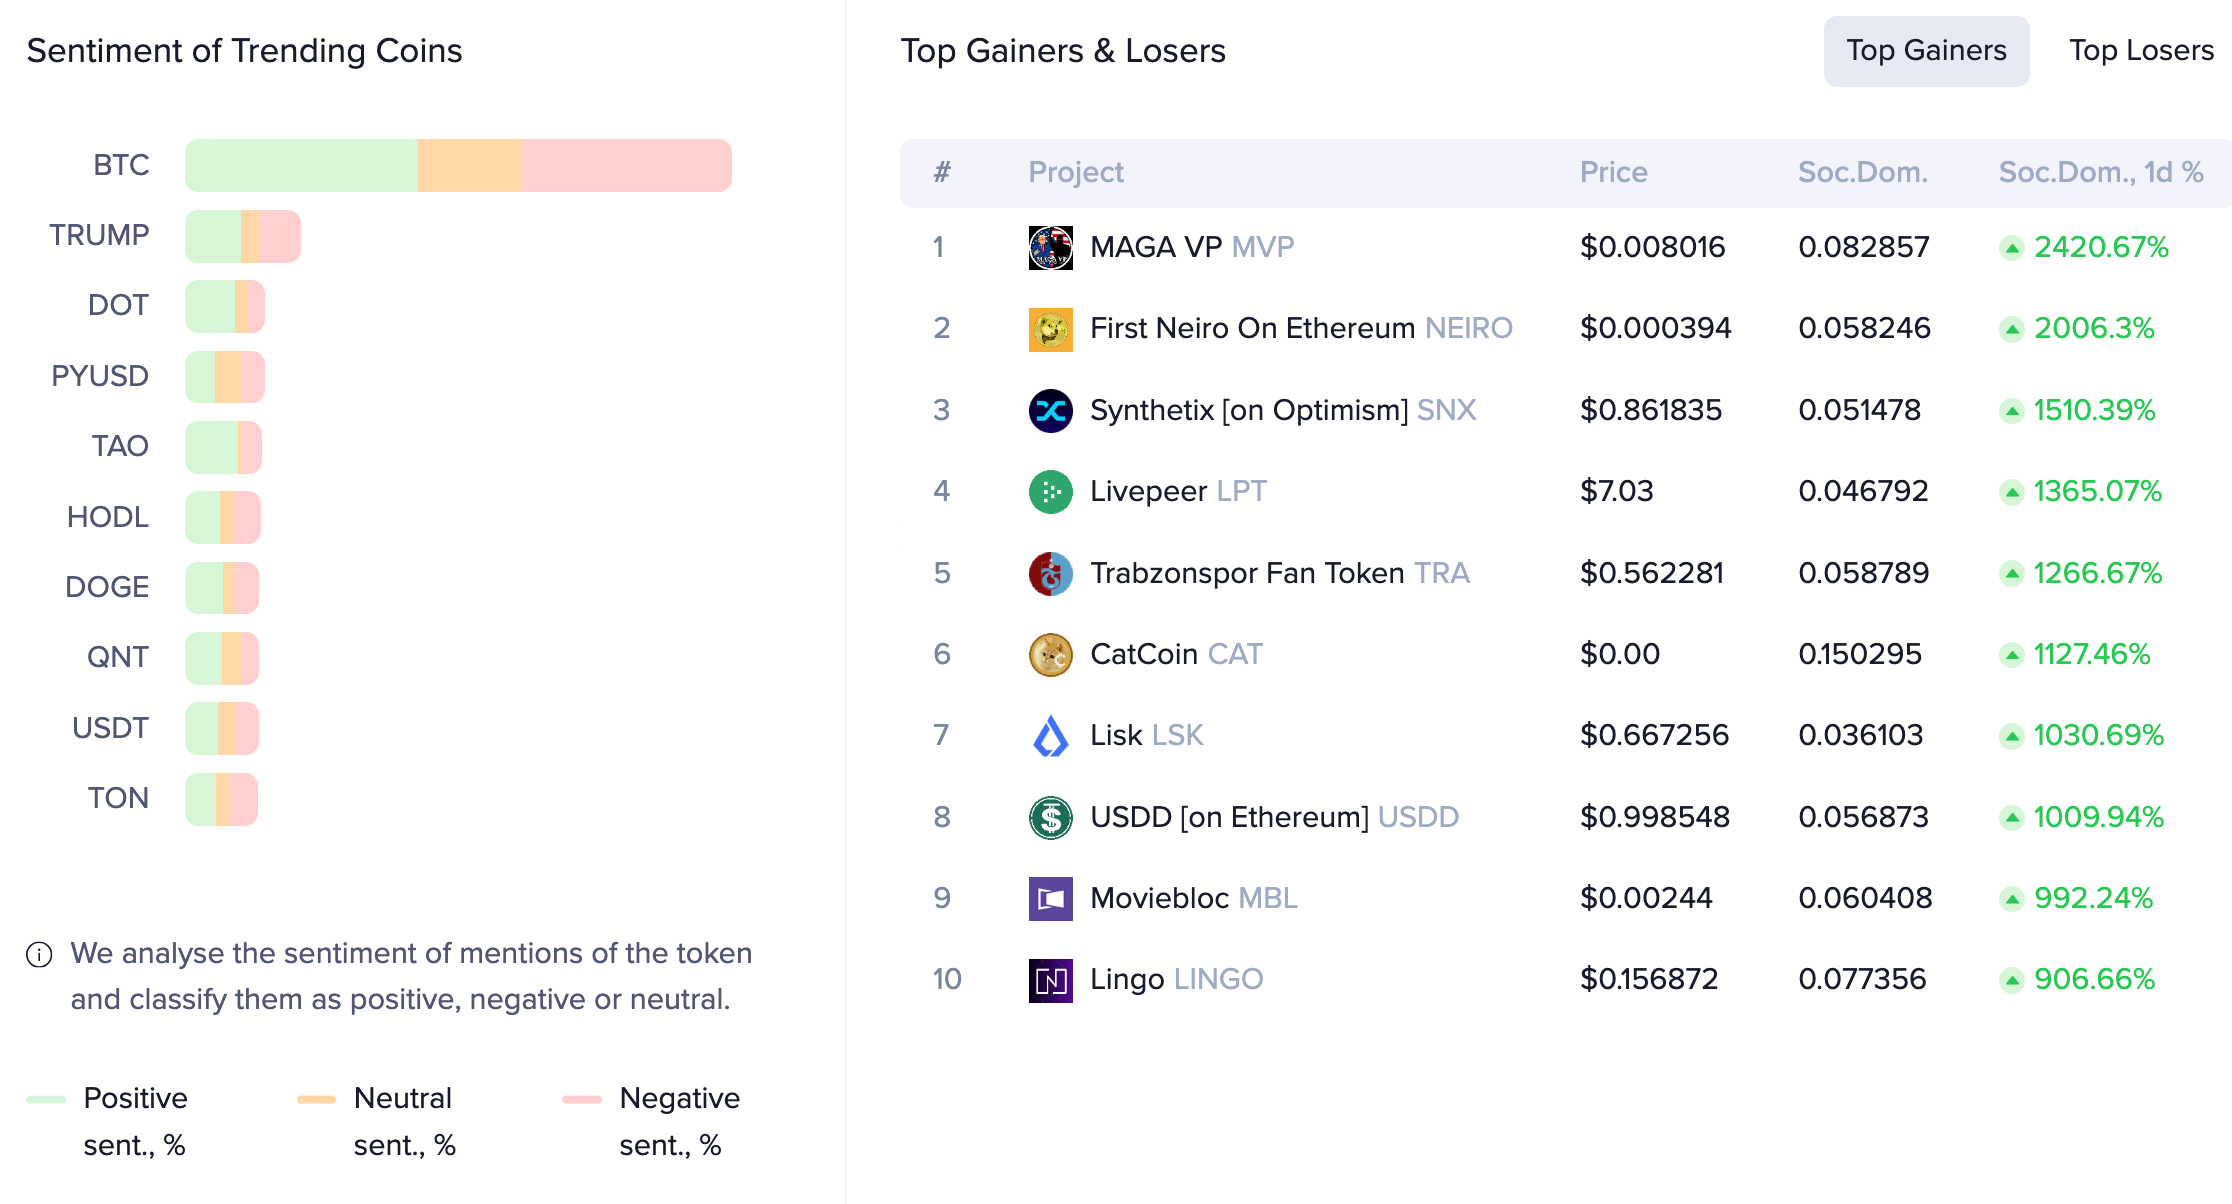Screen dimensions: 2232x1204
Task: Click the BTC coin label
Action: click(121, 165)
